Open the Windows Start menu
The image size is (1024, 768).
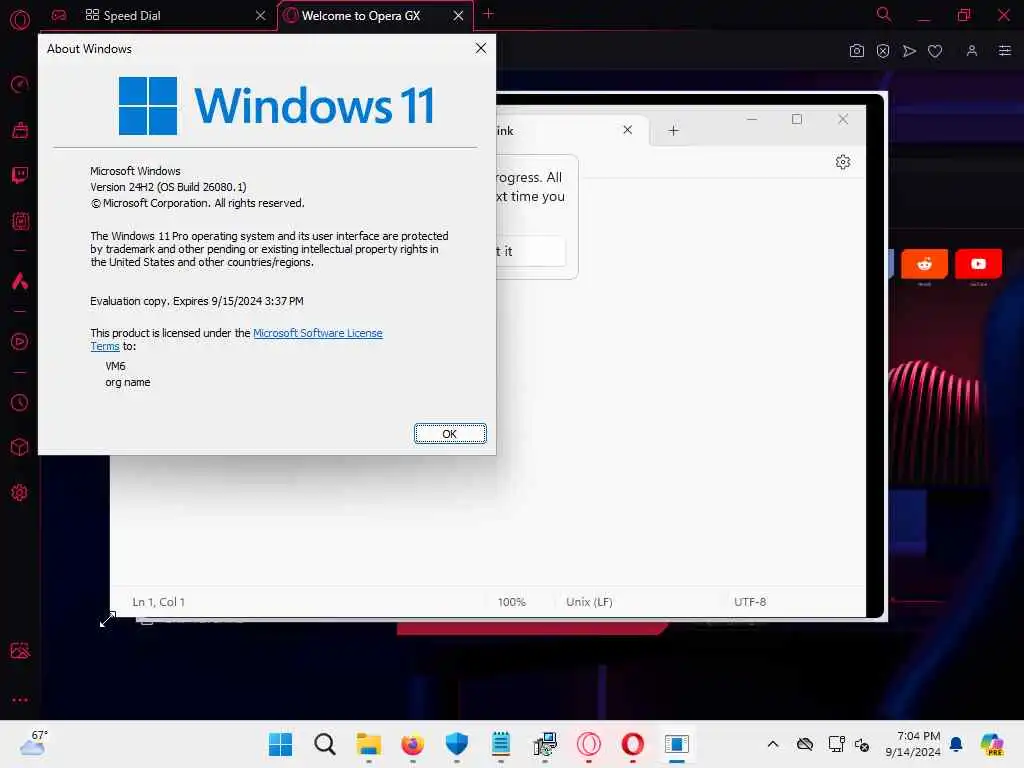[281, 744]
